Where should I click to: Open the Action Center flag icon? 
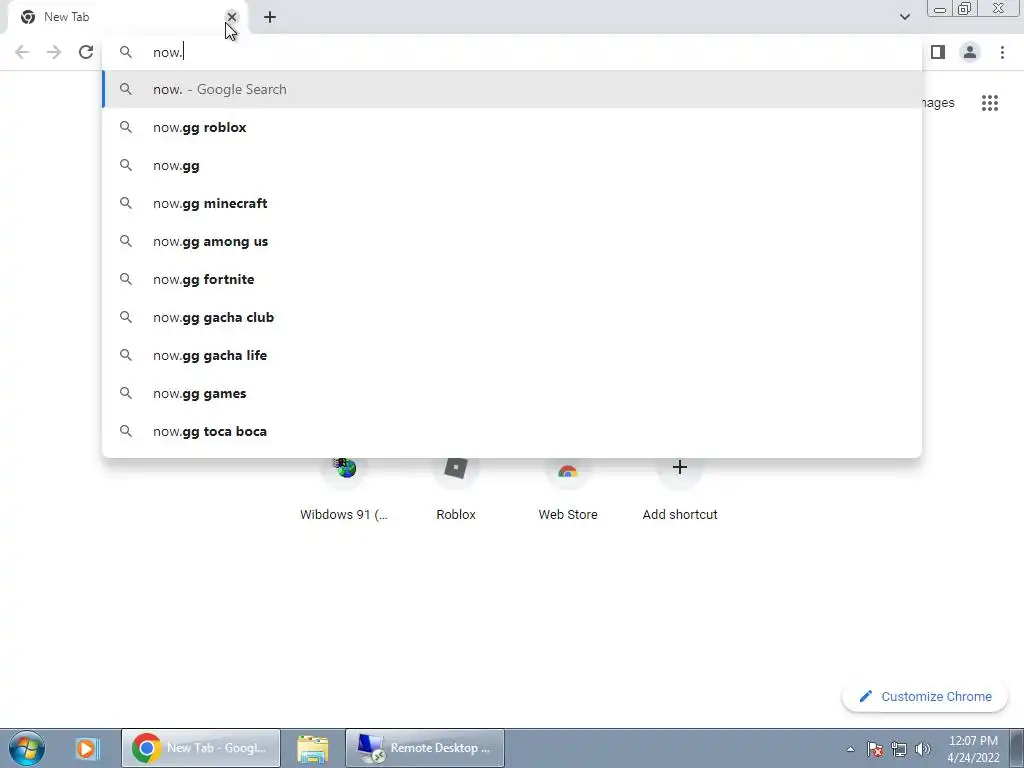point(875,749)
